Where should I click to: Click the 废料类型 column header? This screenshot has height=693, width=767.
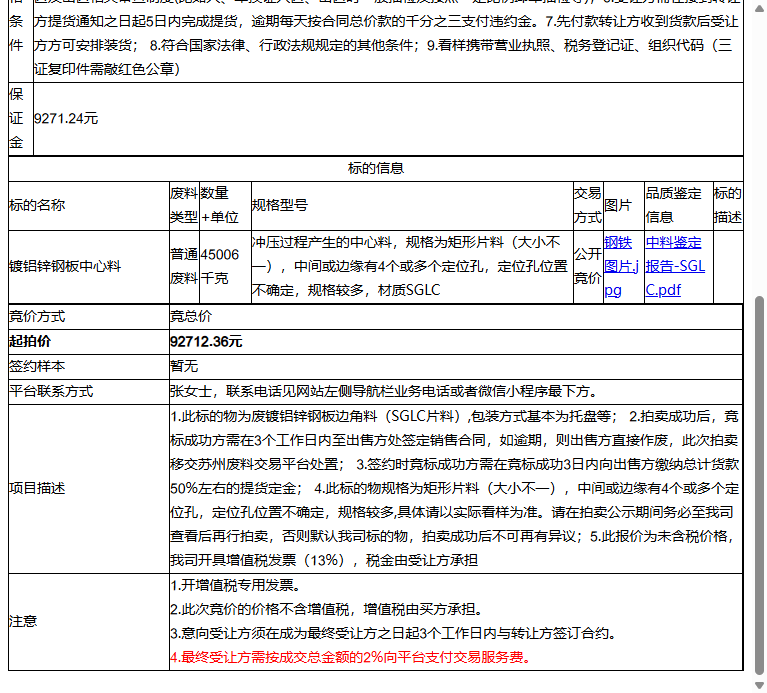[184, 205]
